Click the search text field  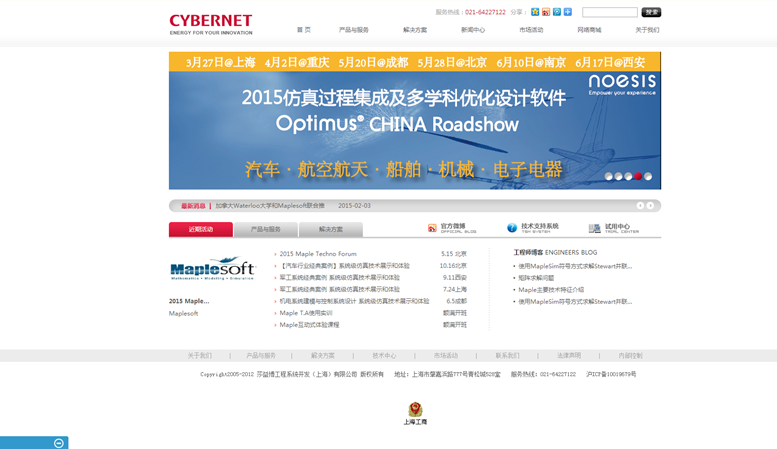(610, 12)
